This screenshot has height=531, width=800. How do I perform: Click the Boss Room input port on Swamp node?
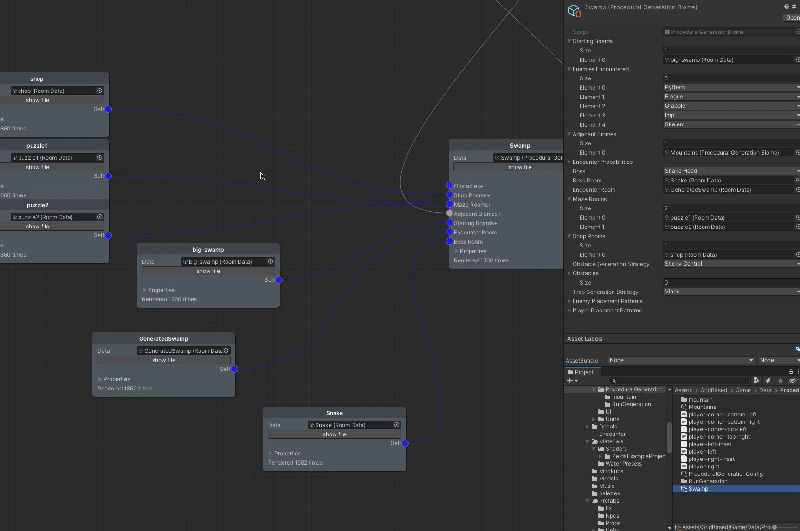pyautogui.click(x=450, y=241)
